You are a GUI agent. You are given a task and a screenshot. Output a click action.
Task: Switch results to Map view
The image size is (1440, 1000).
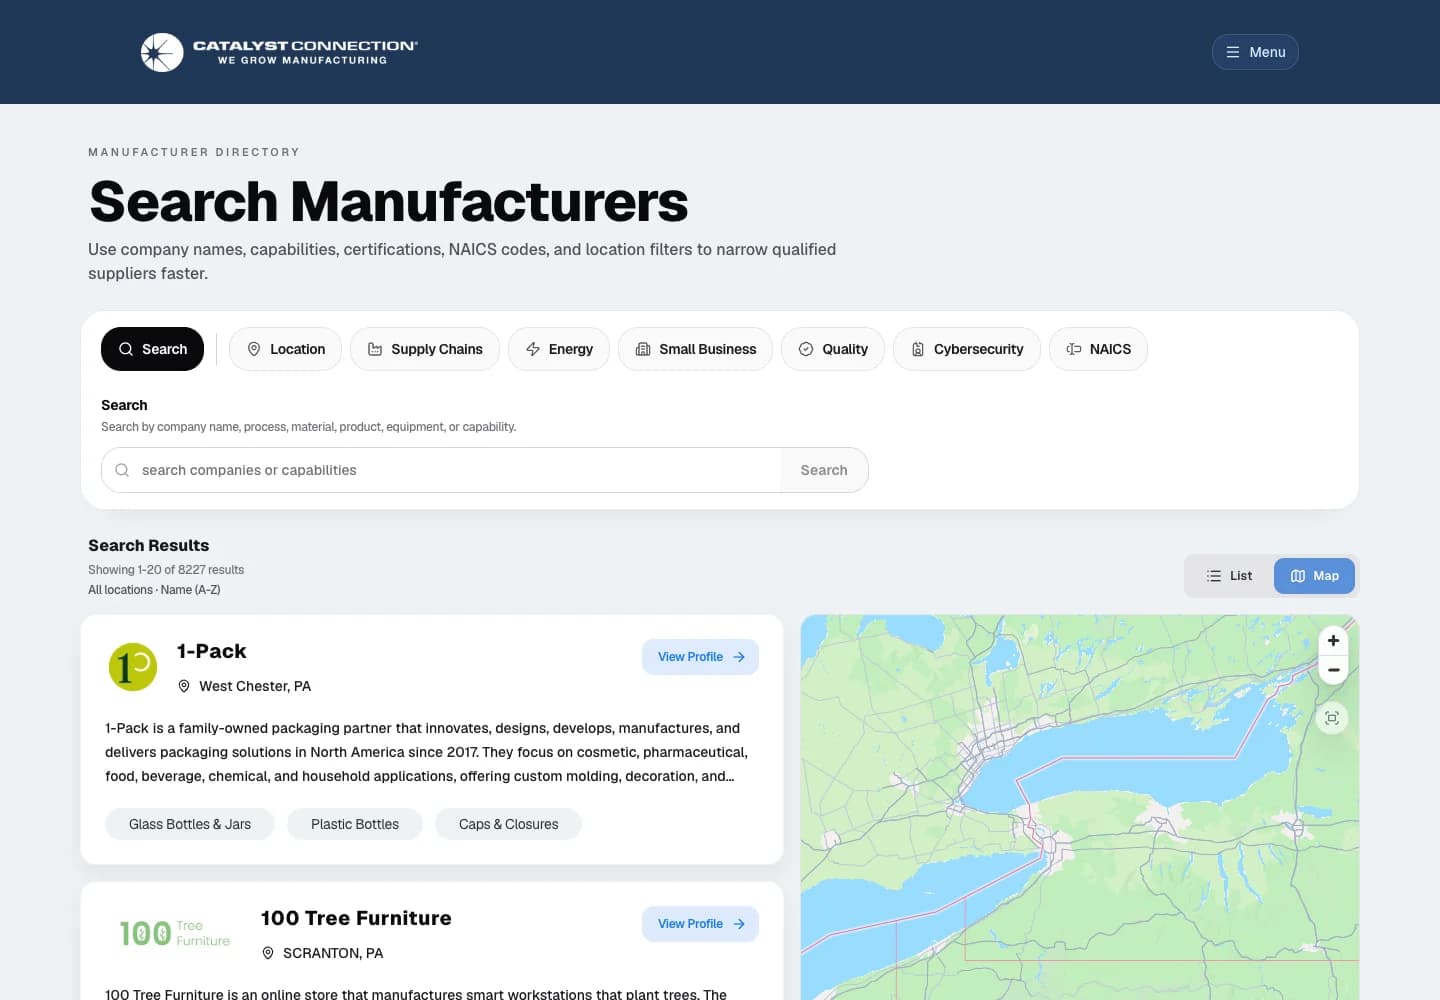click(x=1314, y=576)
